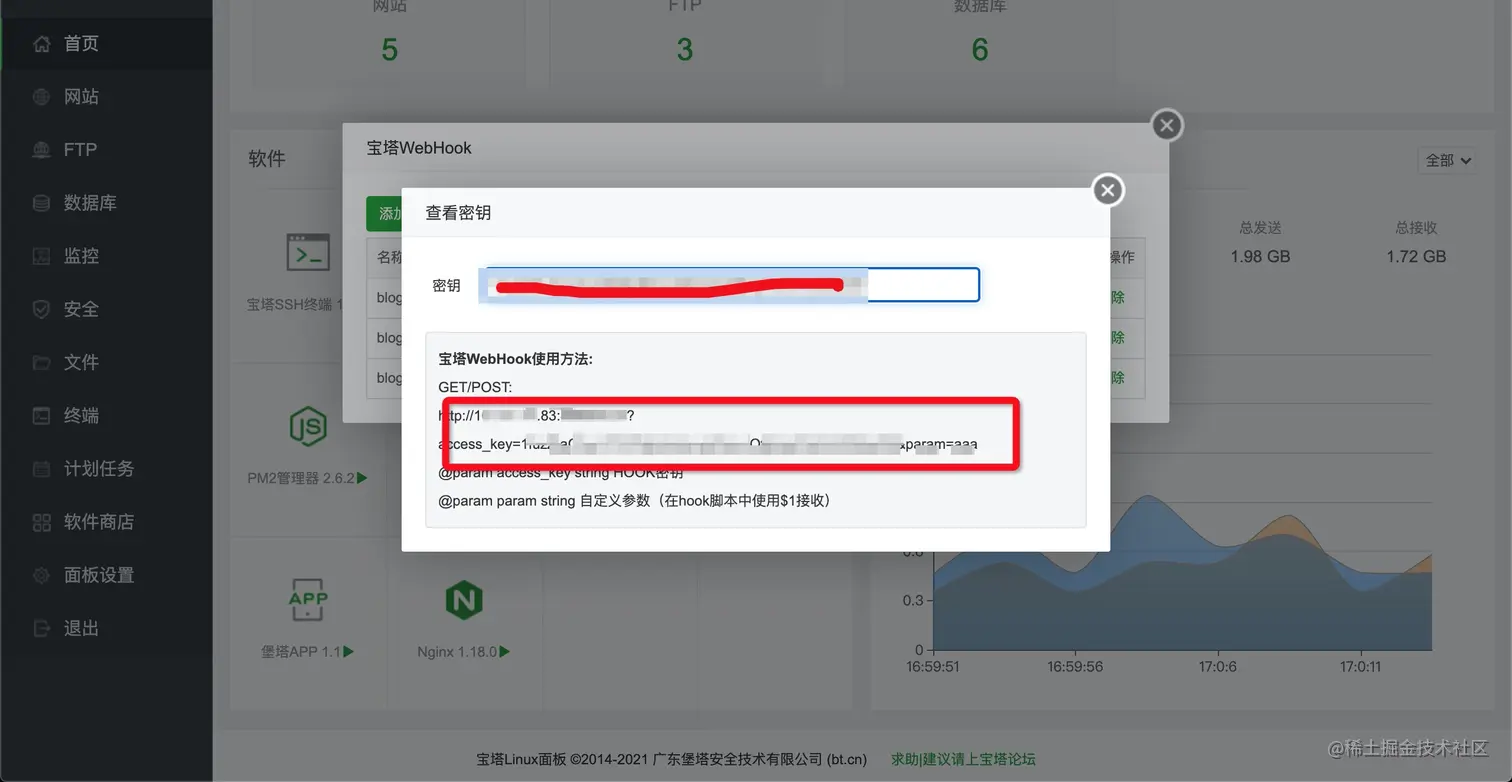Image resolution: width=1512 pixels, height=782 pixels.
Task: Click the 自定义参数 param description line
Action: (x=635, y=500)
